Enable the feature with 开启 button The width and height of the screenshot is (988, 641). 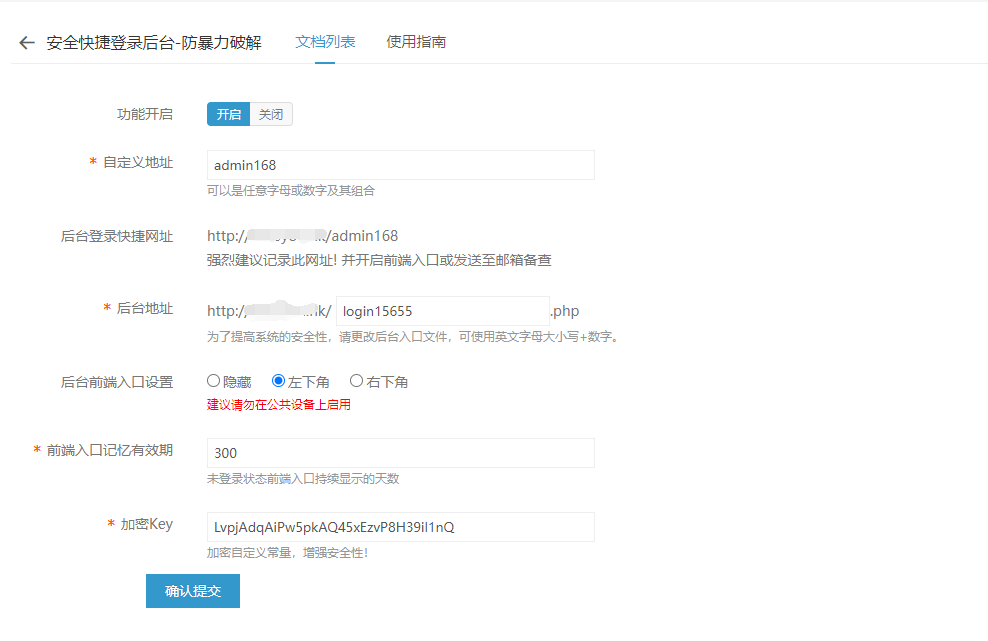[x=229, y=114]
